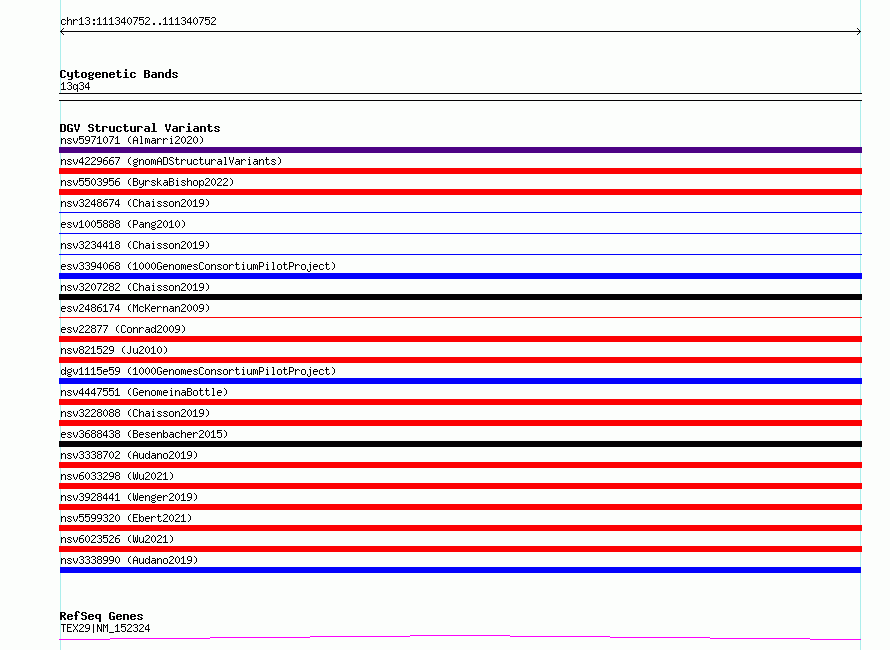Select the DGV Structural Variants track heading

(140, 128)
